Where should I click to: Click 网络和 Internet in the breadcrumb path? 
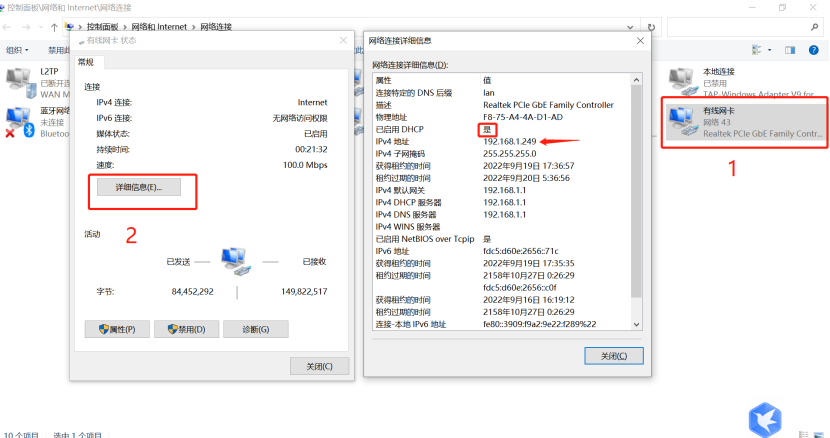[159, 27]
